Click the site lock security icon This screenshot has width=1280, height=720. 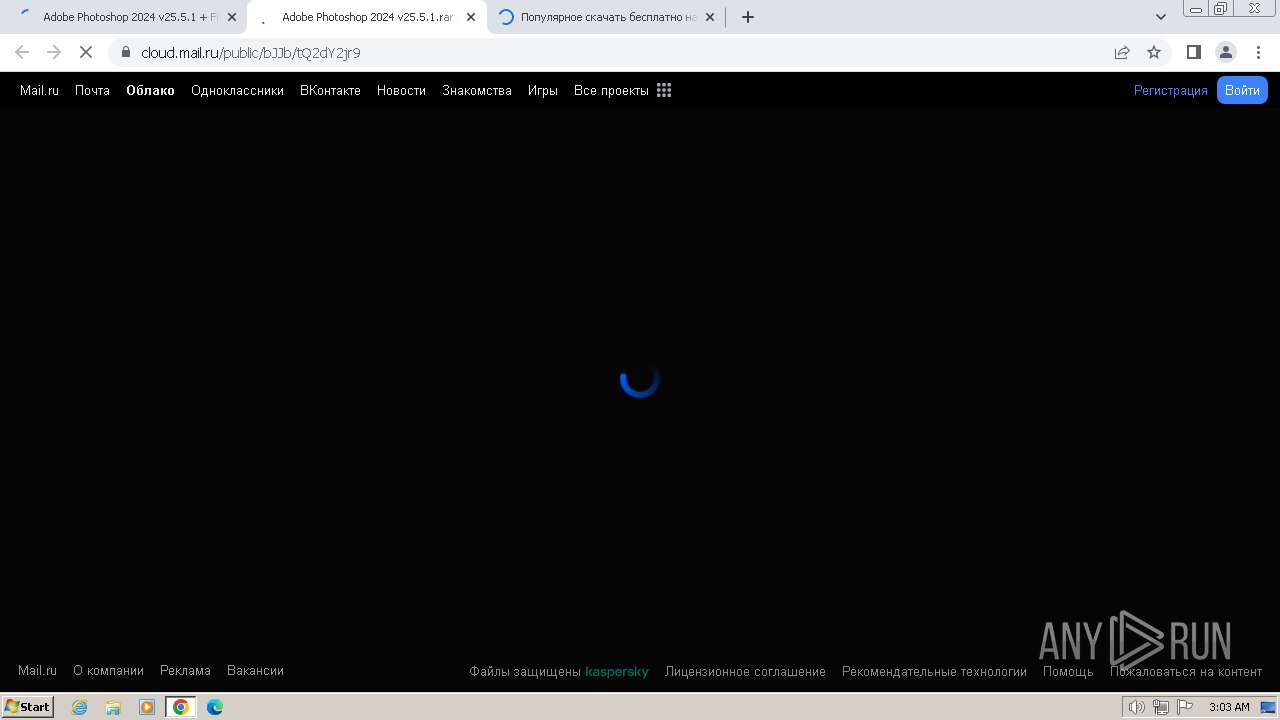coord(126,52)
